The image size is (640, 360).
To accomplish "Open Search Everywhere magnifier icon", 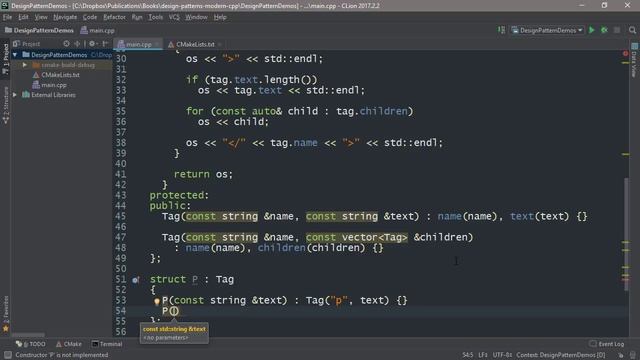I will 632,30.
